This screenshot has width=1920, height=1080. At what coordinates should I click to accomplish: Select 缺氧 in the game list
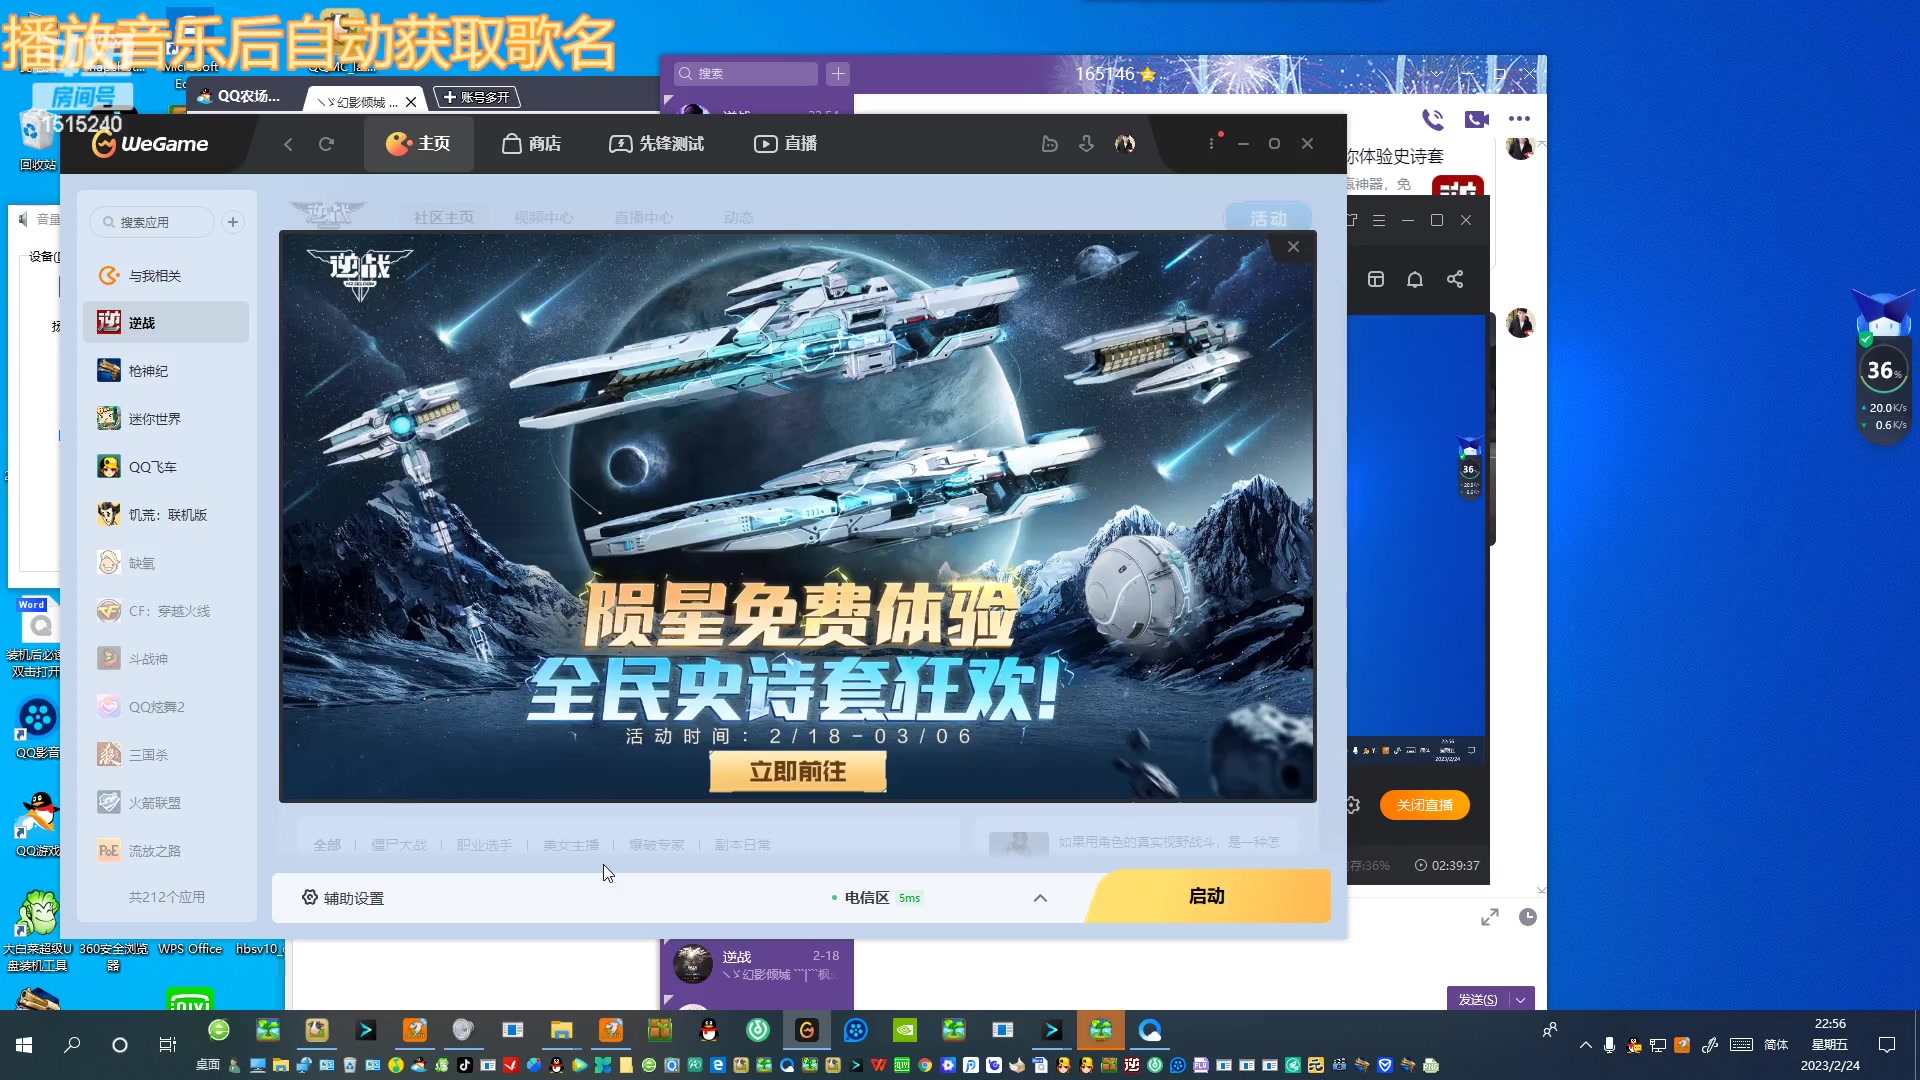pos(166,563)
